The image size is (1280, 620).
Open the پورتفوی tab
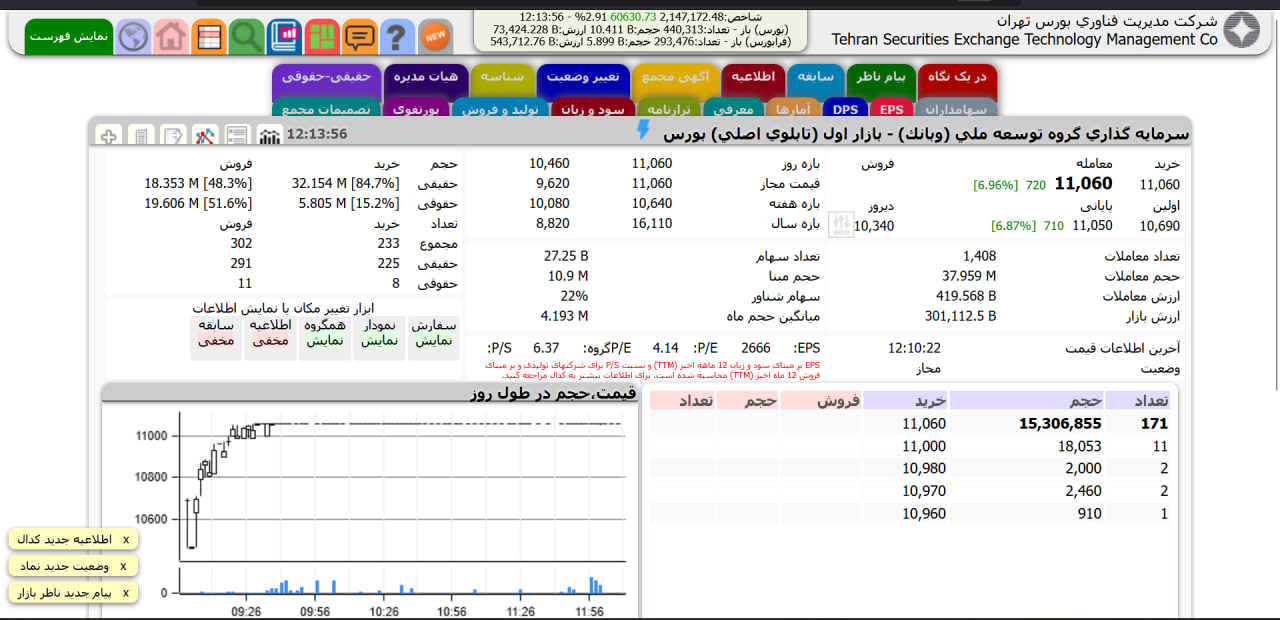(x=417, y=109)
